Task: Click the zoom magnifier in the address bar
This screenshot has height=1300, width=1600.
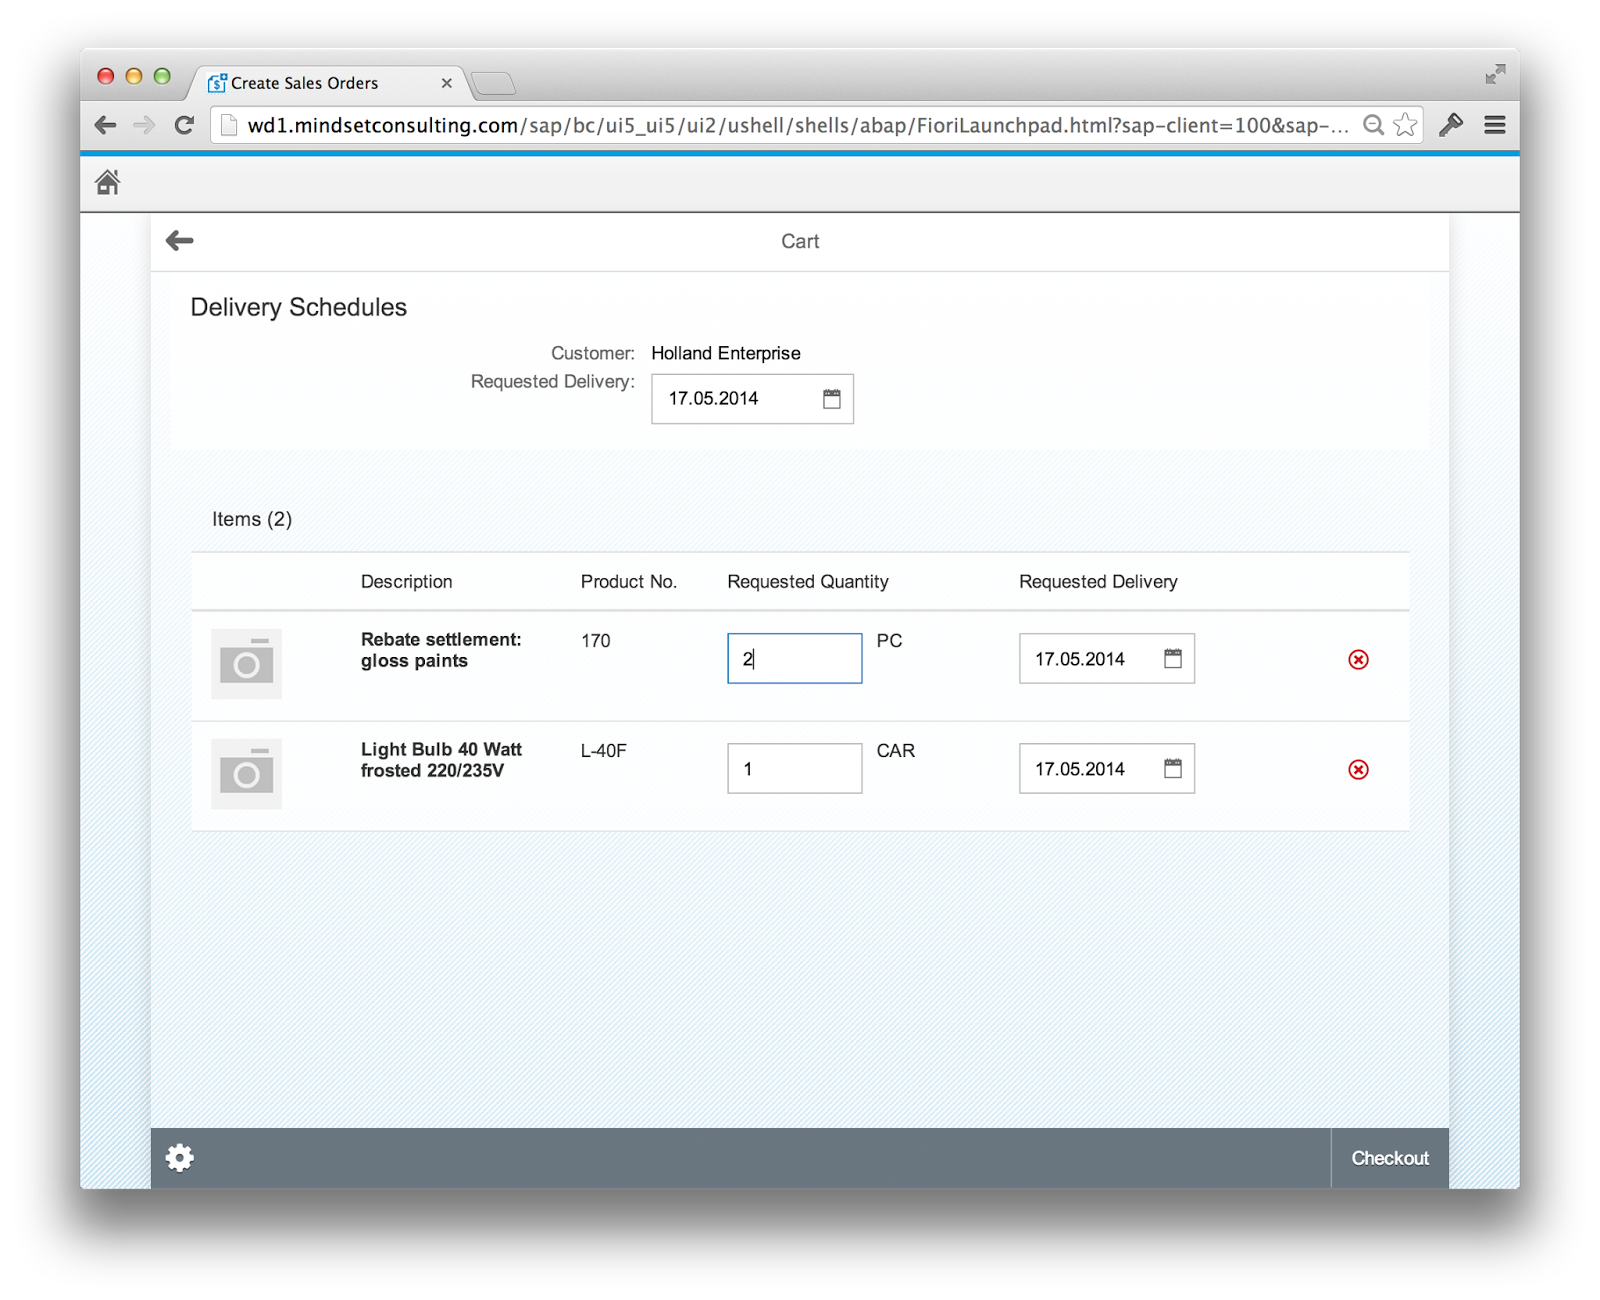Action: 1374,124
